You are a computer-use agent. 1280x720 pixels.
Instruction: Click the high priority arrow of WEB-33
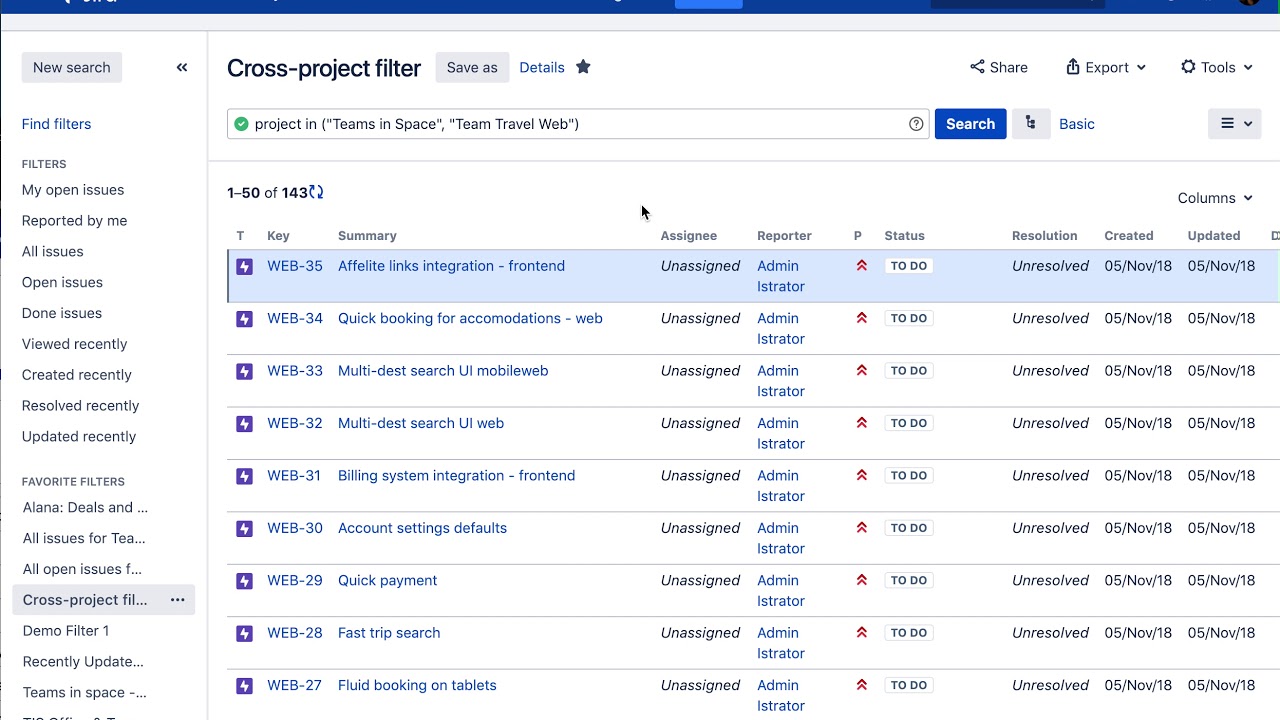pos(861,370)
